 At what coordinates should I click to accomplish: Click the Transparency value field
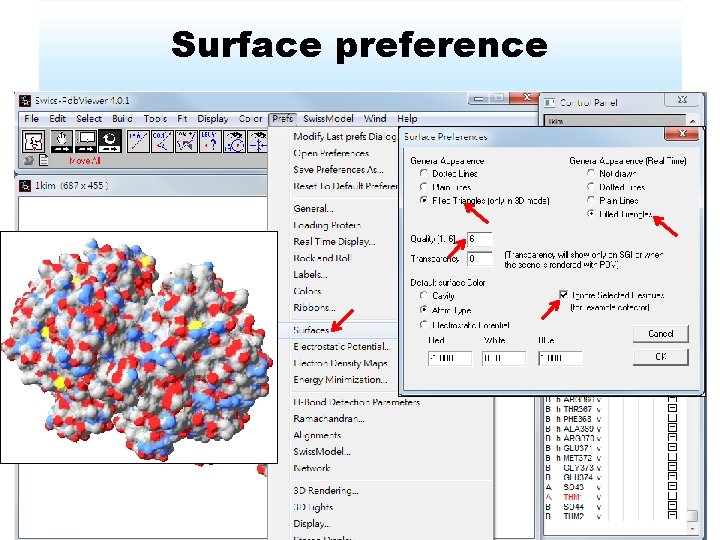point(480,259)
